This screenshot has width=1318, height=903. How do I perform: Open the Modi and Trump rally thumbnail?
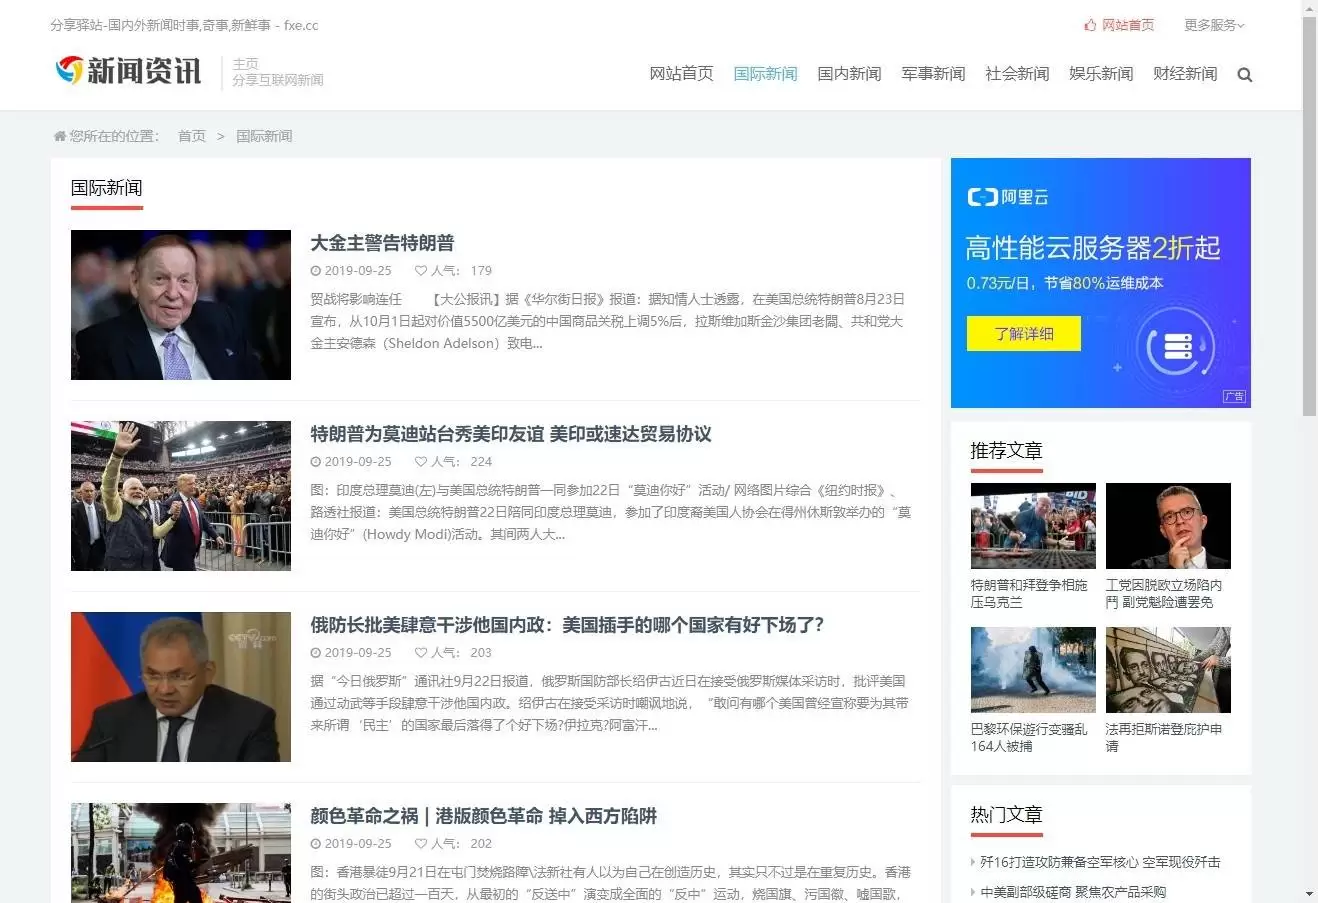(x=181, y=496)
